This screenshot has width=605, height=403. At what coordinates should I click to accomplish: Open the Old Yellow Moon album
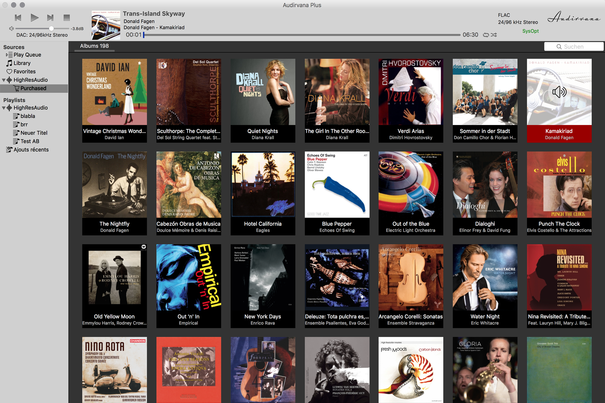pyautogui.click(x=114, y=286)
